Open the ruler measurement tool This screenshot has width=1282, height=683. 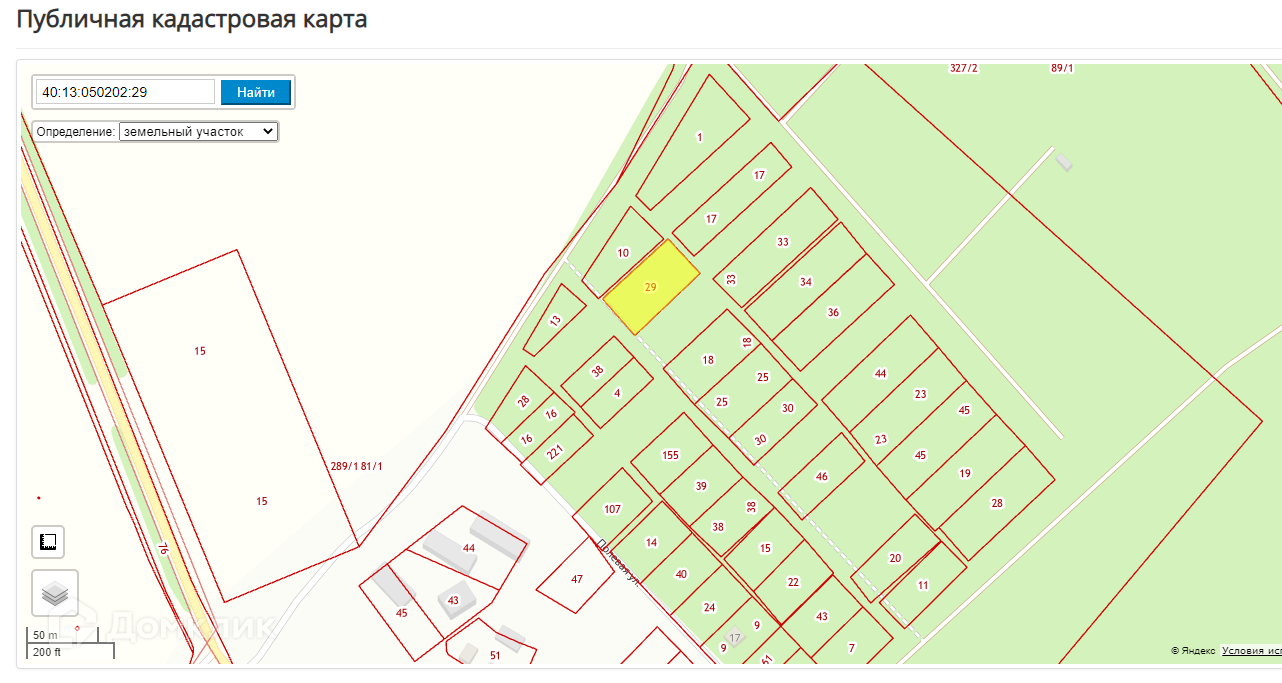tap(48, 542)
